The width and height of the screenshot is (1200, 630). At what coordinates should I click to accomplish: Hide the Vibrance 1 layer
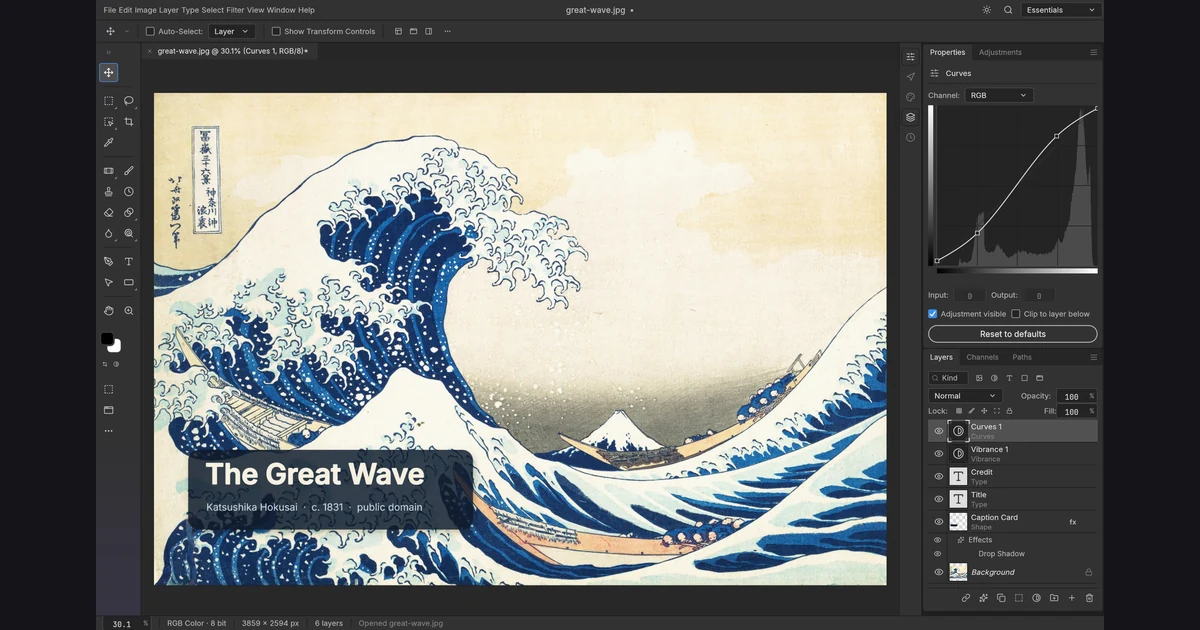(939, 454)
